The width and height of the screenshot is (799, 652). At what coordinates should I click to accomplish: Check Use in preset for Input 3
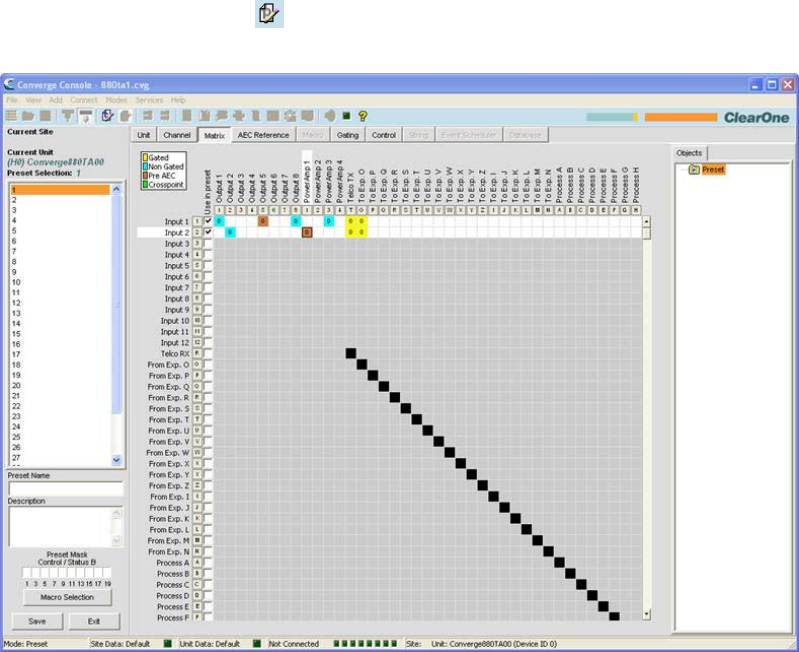(208, 243)
